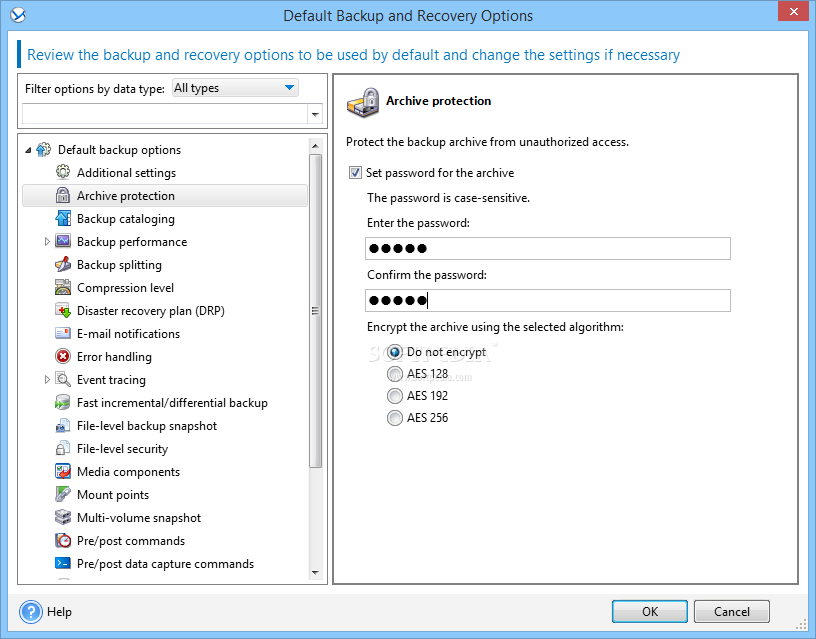Screen dimensions: 816x639
Task: Click the tree scrollbar up arrow
Action: click(x=315, y=146)
